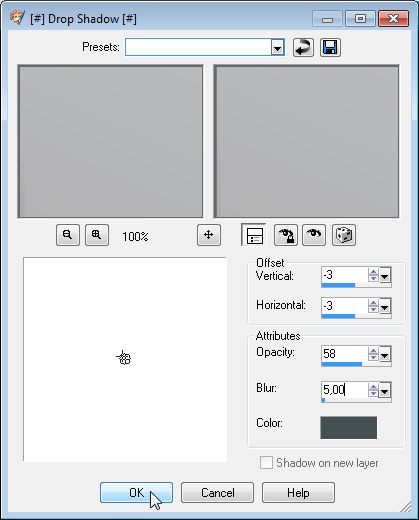
Task: Click the proof eye icon
Action: [x=314, y=235]
